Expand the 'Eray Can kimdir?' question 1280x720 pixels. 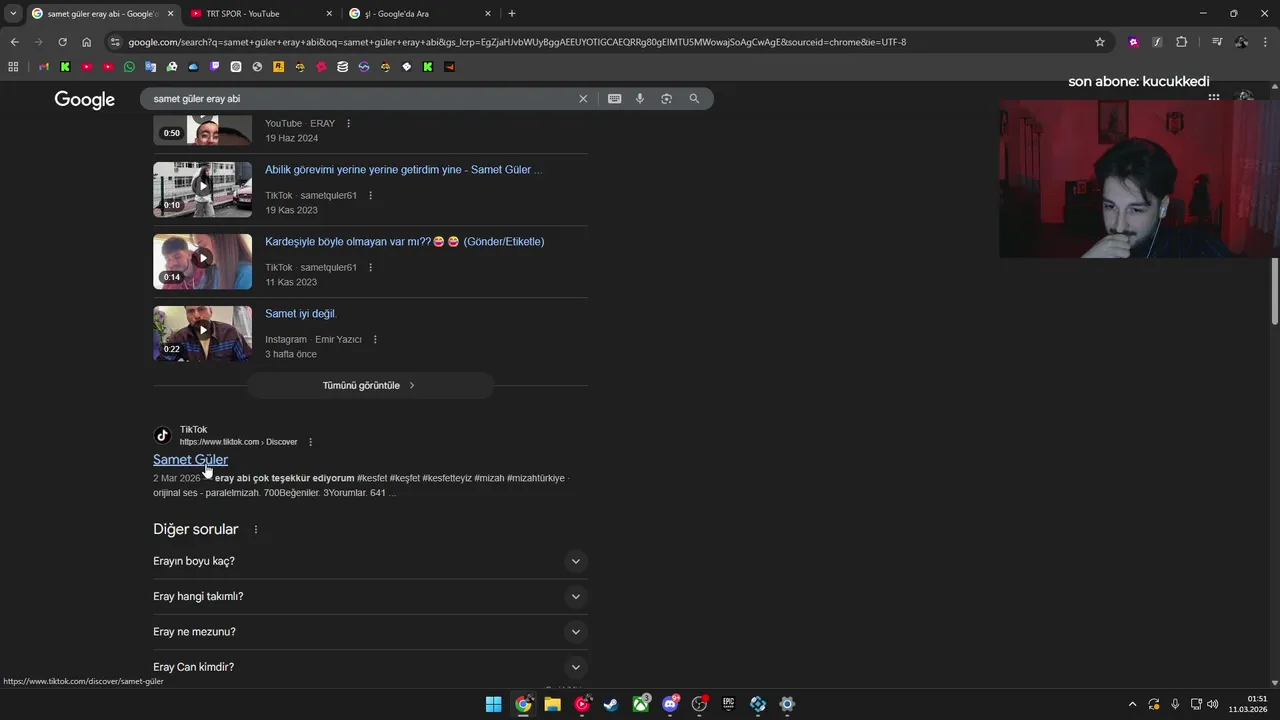pyautogui.click(x=370, y=667)
